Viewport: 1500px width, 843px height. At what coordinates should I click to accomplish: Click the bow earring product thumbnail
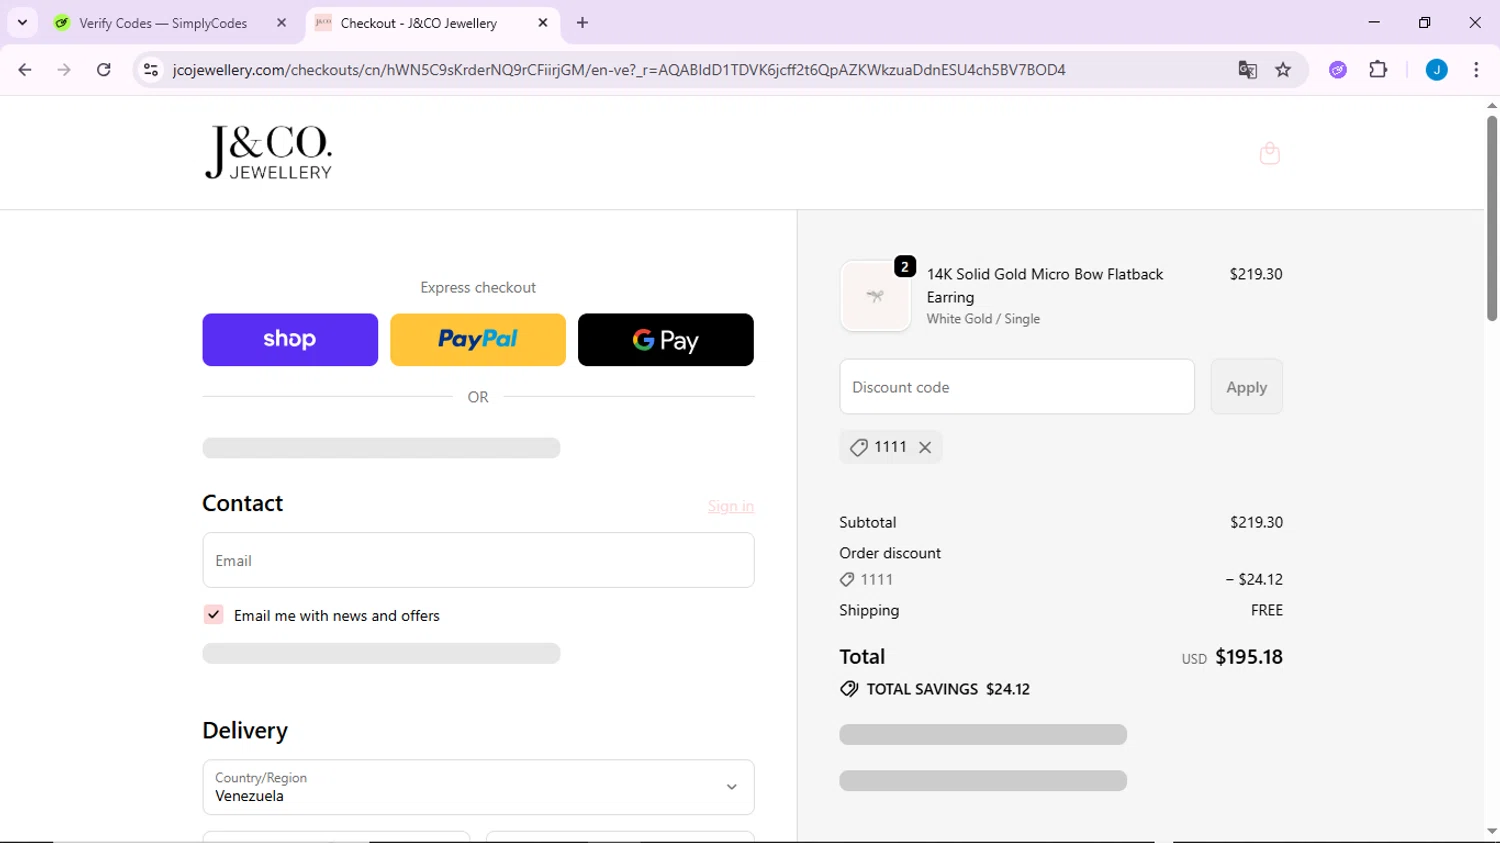click(875, 296)
